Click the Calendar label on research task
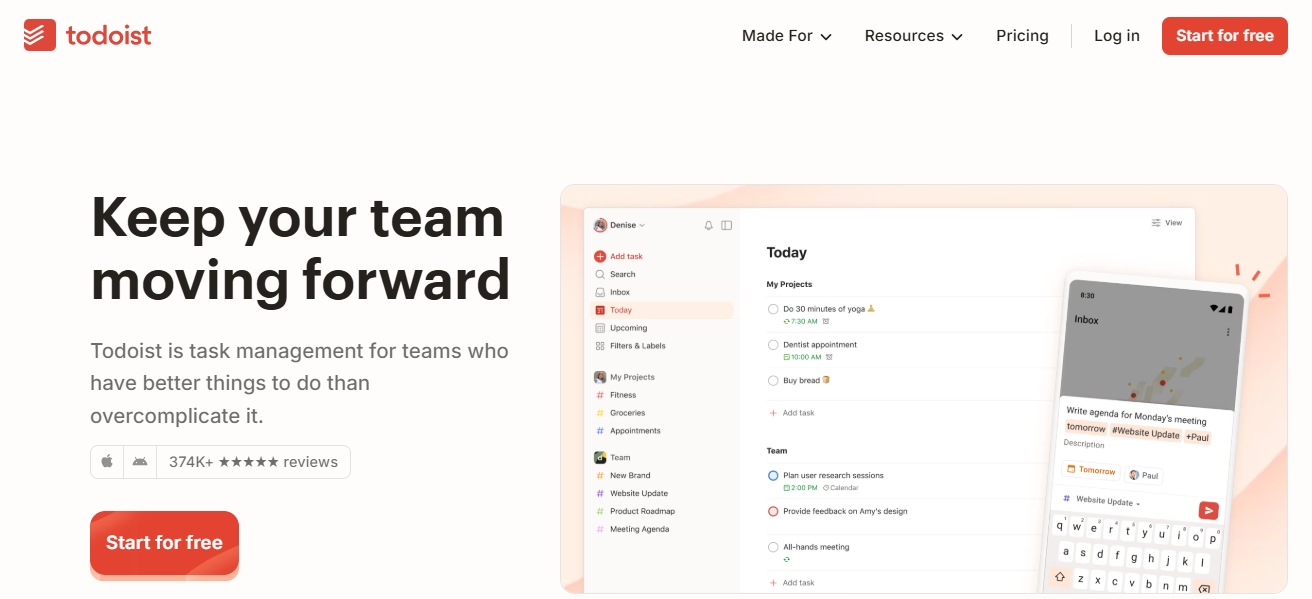 841,488
